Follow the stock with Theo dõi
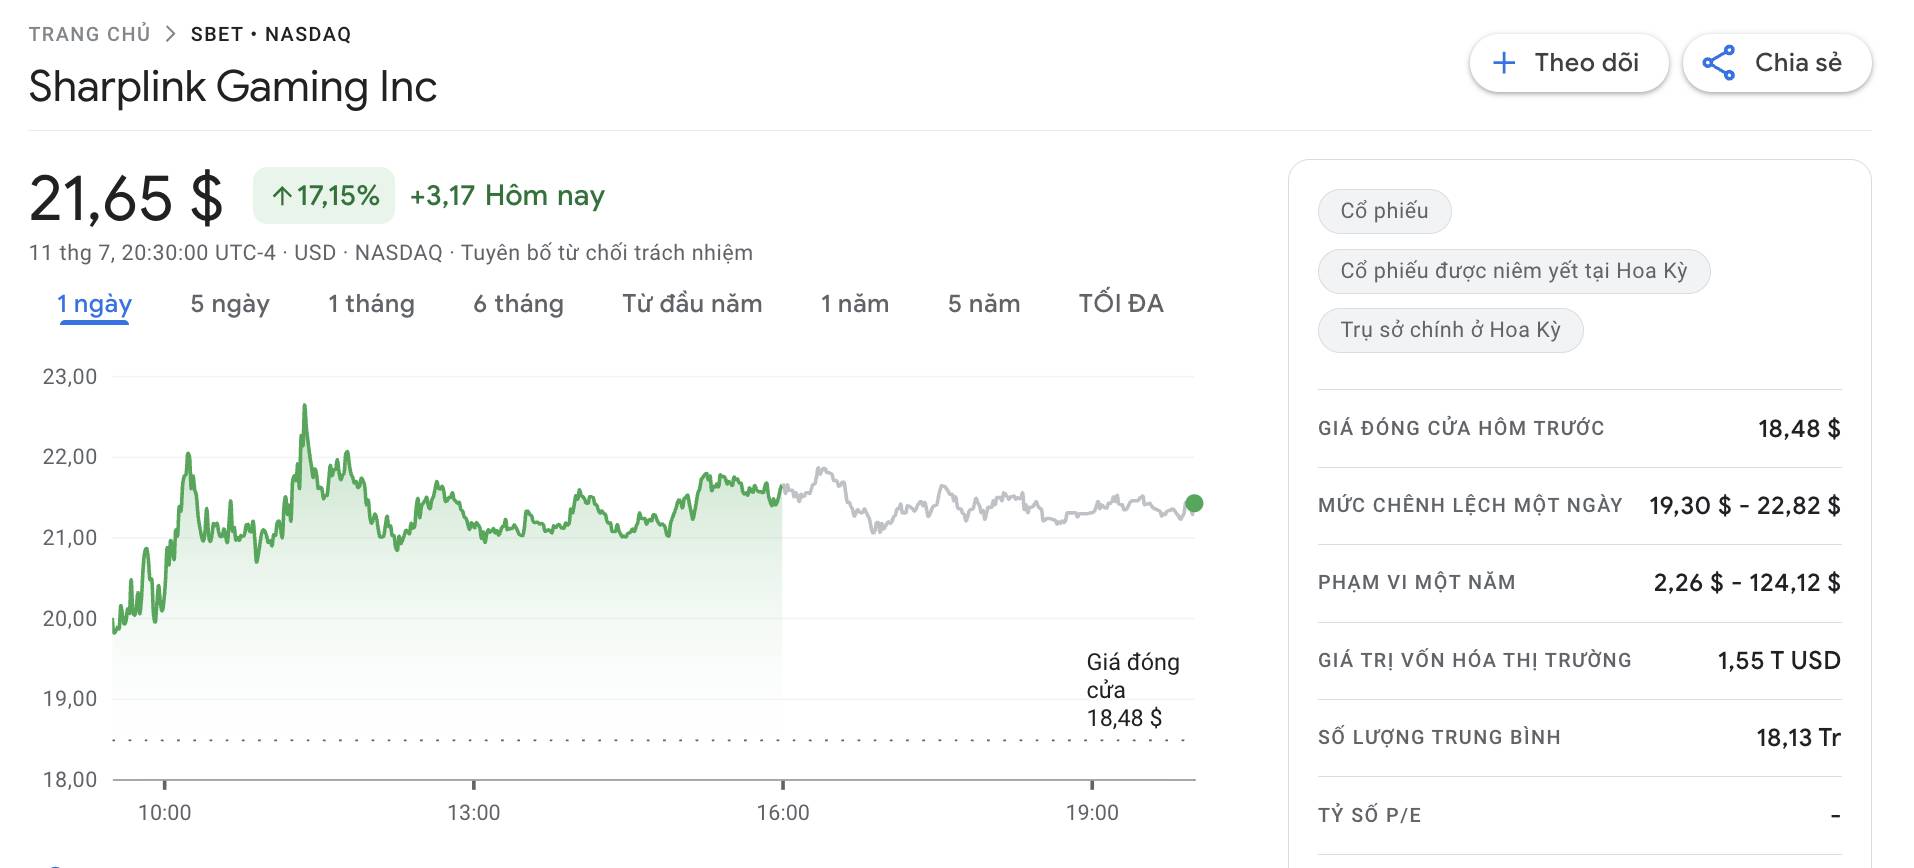Image resolution: width=1914 pixels, height=868 pixels. [1568, 63]
